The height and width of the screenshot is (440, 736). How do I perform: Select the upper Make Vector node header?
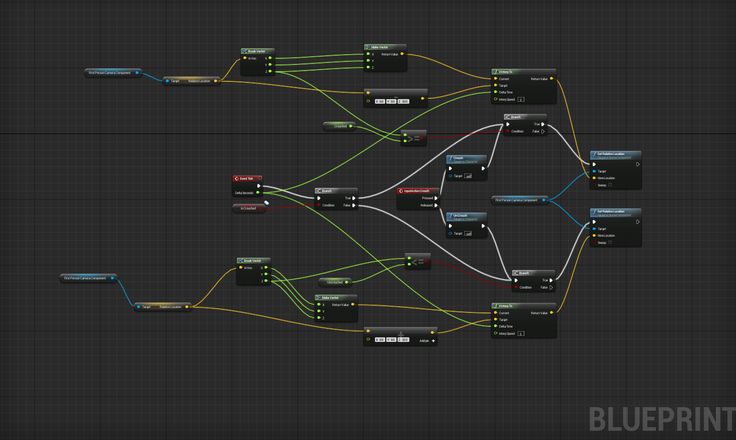pos(385,47)
